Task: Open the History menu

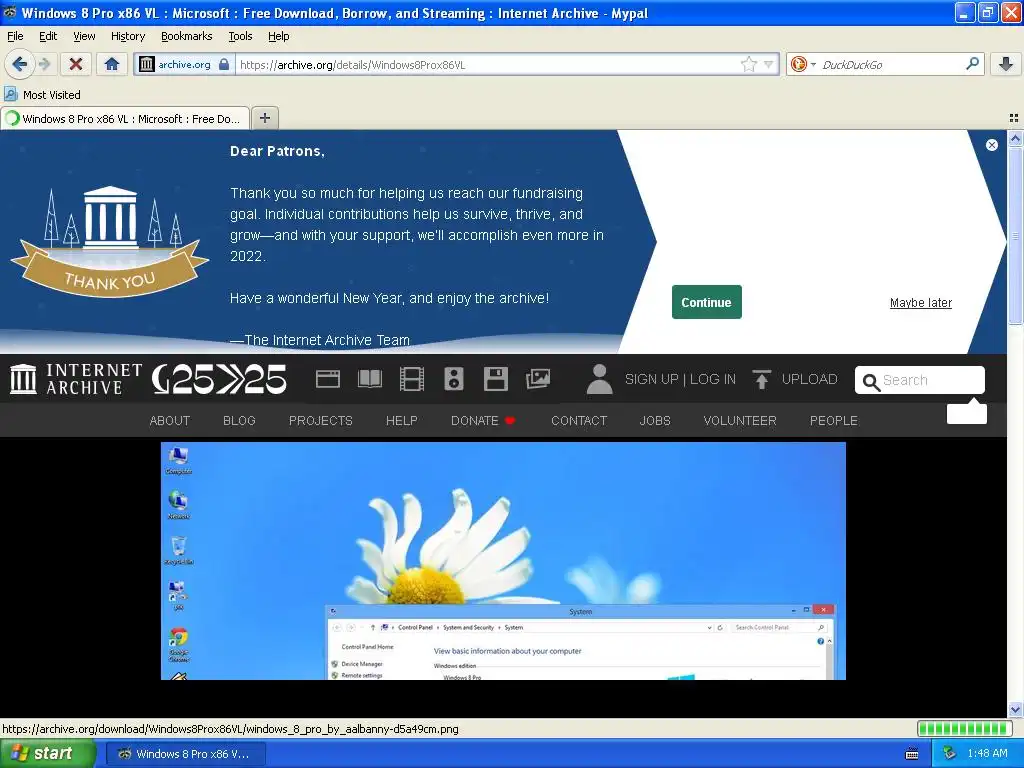Action: click(x=127, y=36)
